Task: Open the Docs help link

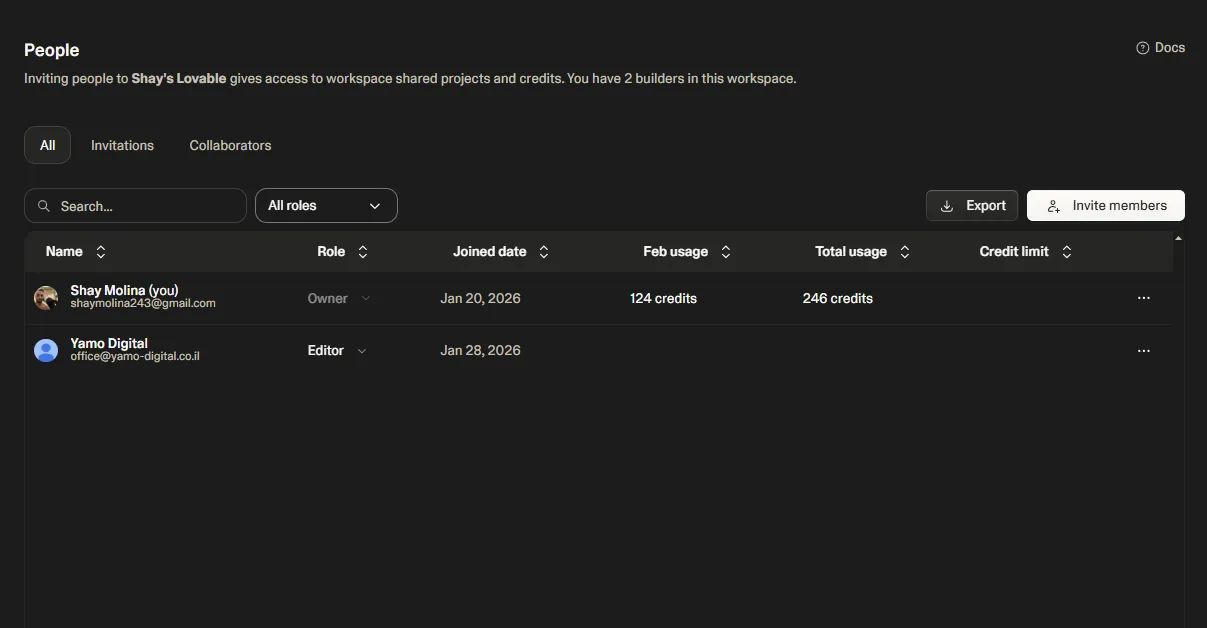Action: tap(1160, 48)
